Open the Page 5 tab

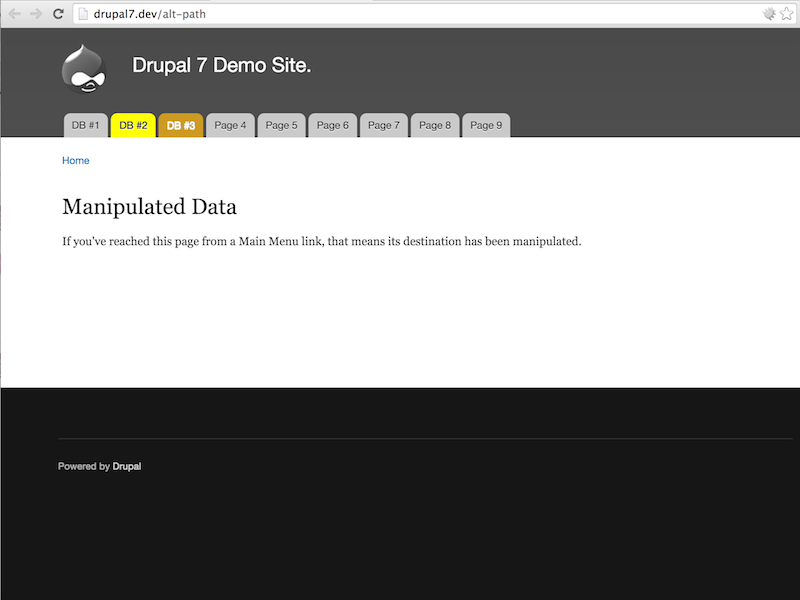coord(281,125)
